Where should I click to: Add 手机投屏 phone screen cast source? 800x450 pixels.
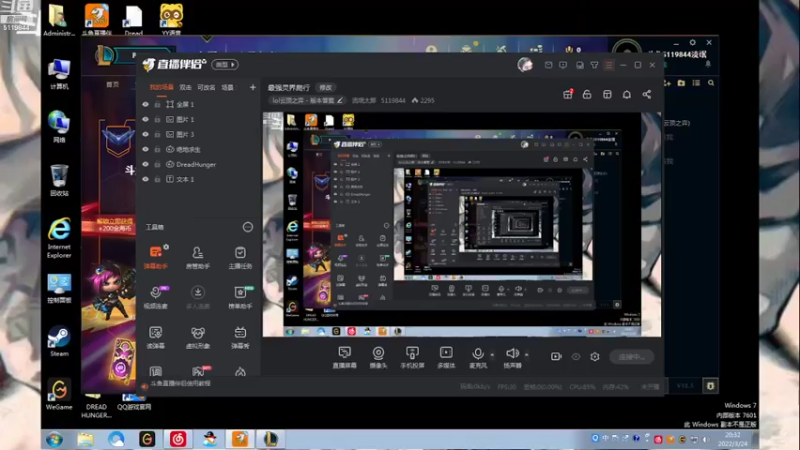[x=412, y=357]
